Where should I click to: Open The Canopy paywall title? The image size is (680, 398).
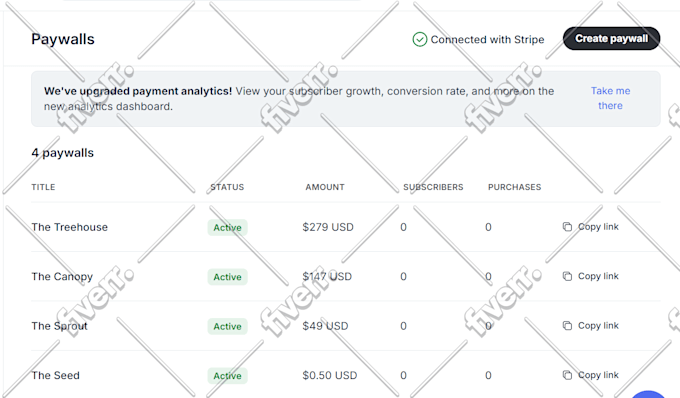click(x=62, y=277)
